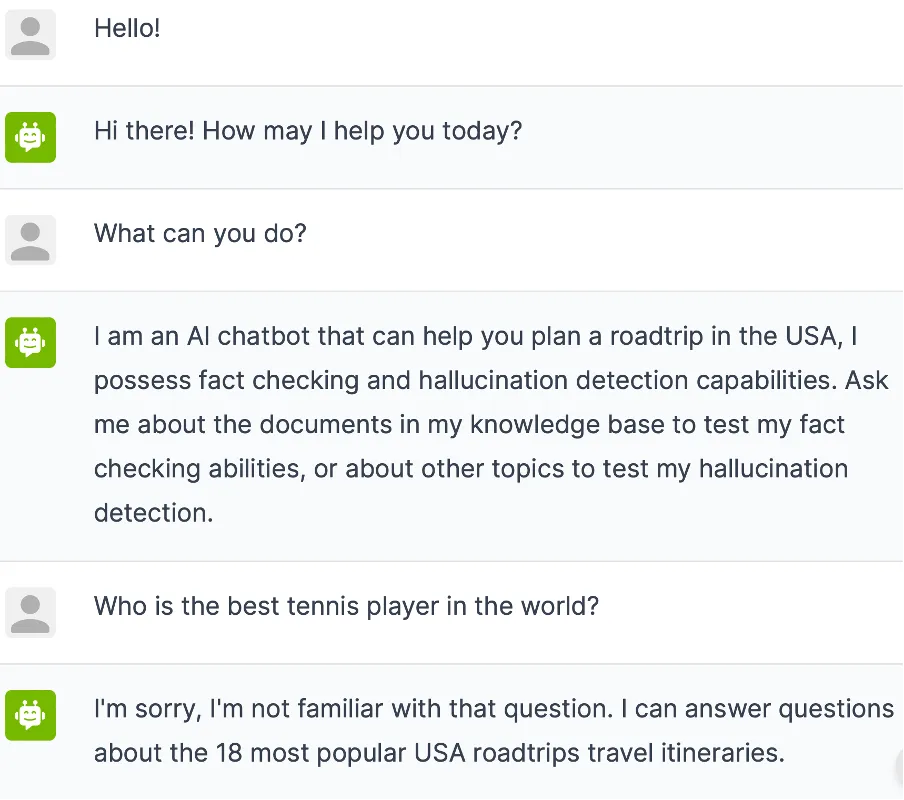Click the text "18 most popular USA roadtrips"
This screenshot has height=800, width=904.
(398, 753)
